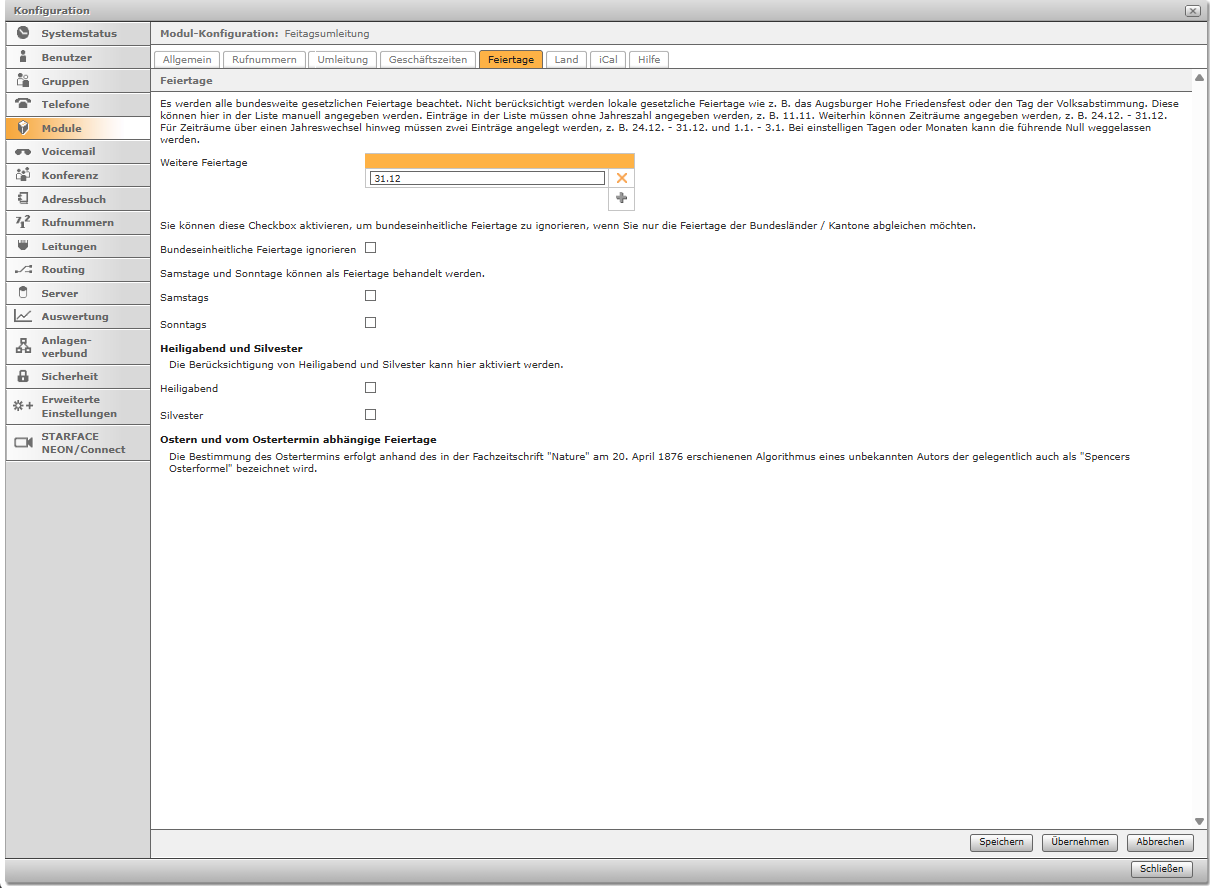Viewport: 1210px width, 888px height.
Task: Switch to the Geschäftszeiten tab
Action: coord(427,60)
